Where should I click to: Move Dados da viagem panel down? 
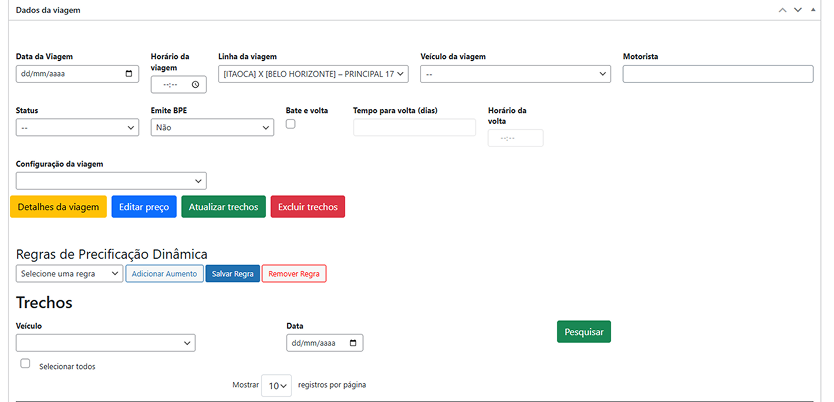click(x=798, y=9)
